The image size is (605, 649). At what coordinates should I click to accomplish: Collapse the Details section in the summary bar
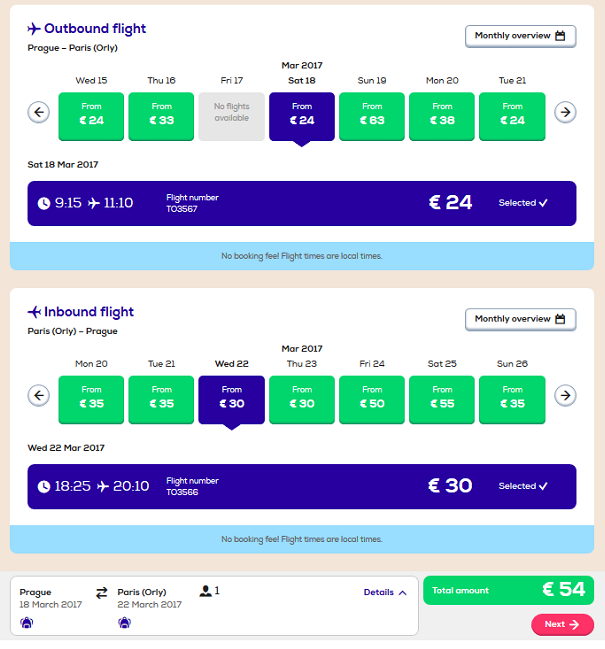pos(385,592)
